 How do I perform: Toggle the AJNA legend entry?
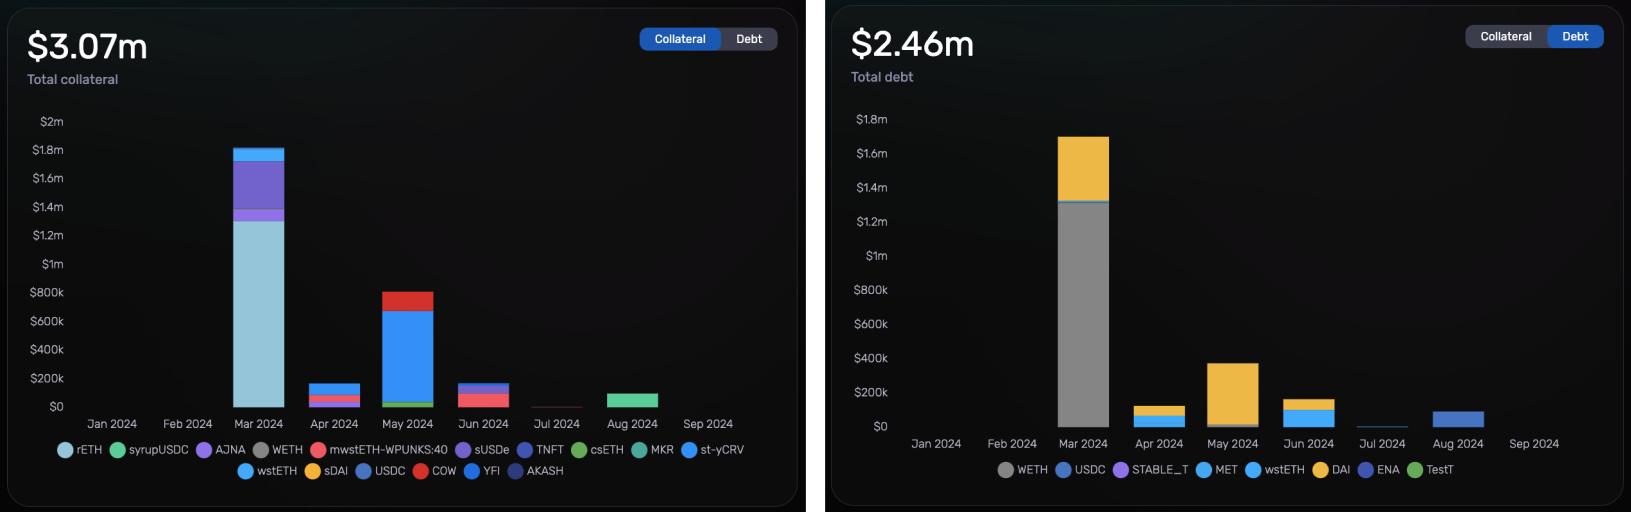pyautogui.click(x=221, y=450)
